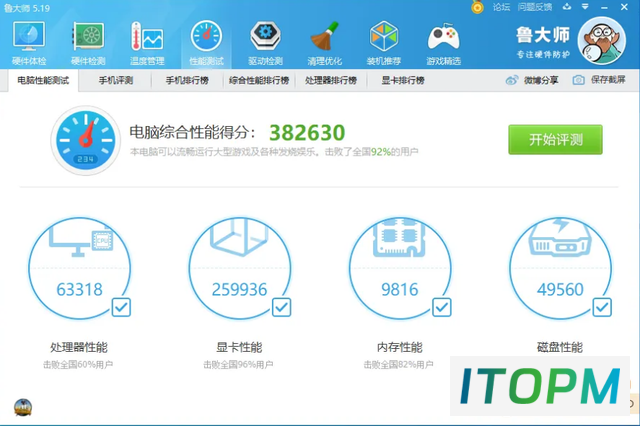This screenshot has height=426, width=640.
Task: Click the 电脑综合性能得分 heading
Action: [193, 132]
